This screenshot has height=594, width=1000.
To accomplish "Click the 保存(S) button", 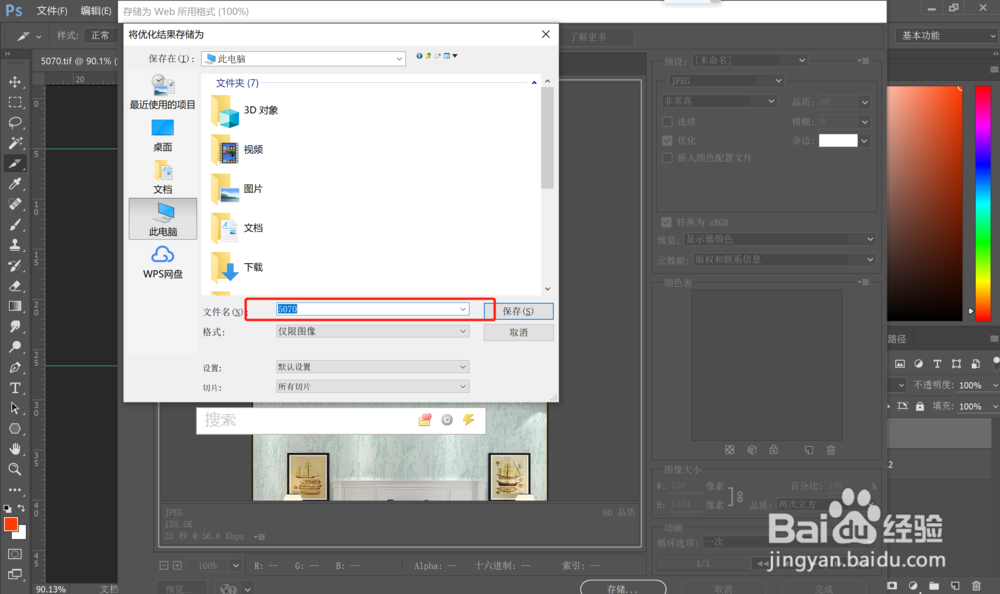I will point(518,311).
